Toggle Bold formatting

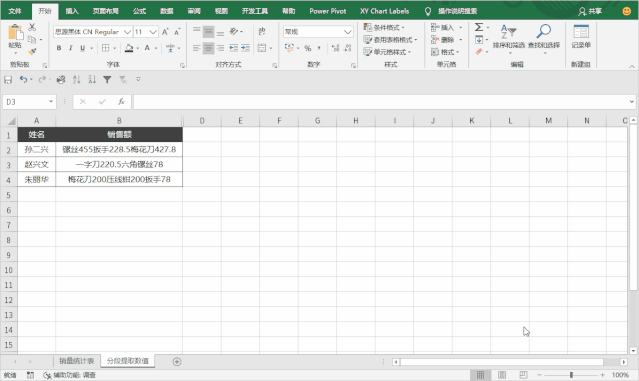coord(59,48)
